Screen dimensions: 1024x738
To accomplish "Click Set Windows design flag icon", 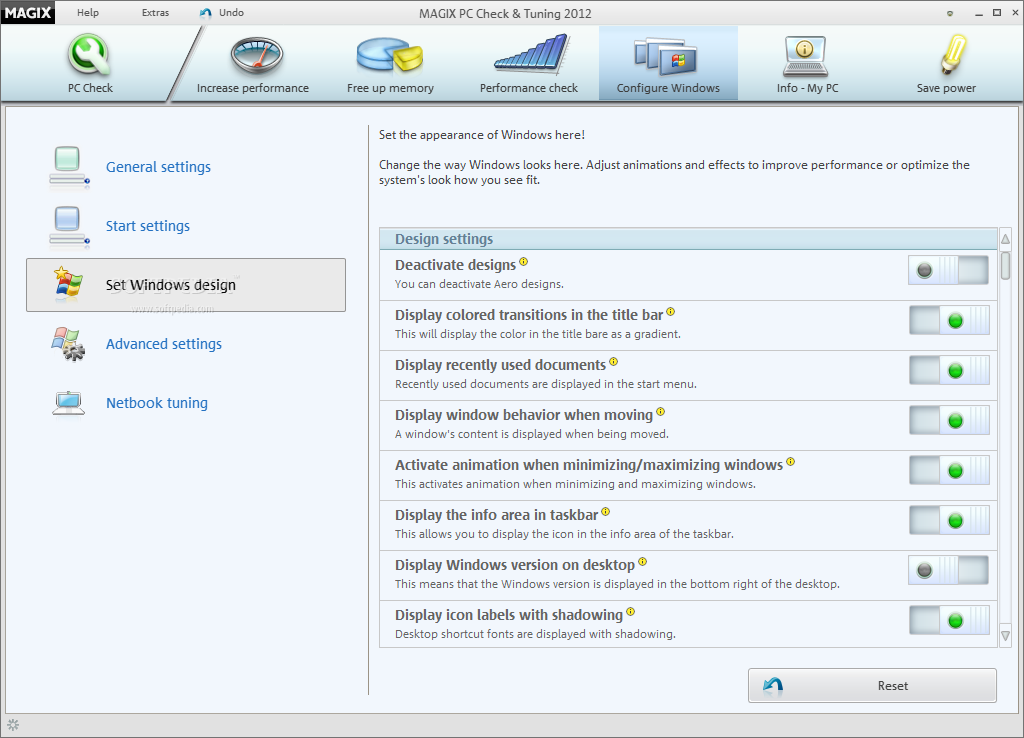I will point(69,283).
